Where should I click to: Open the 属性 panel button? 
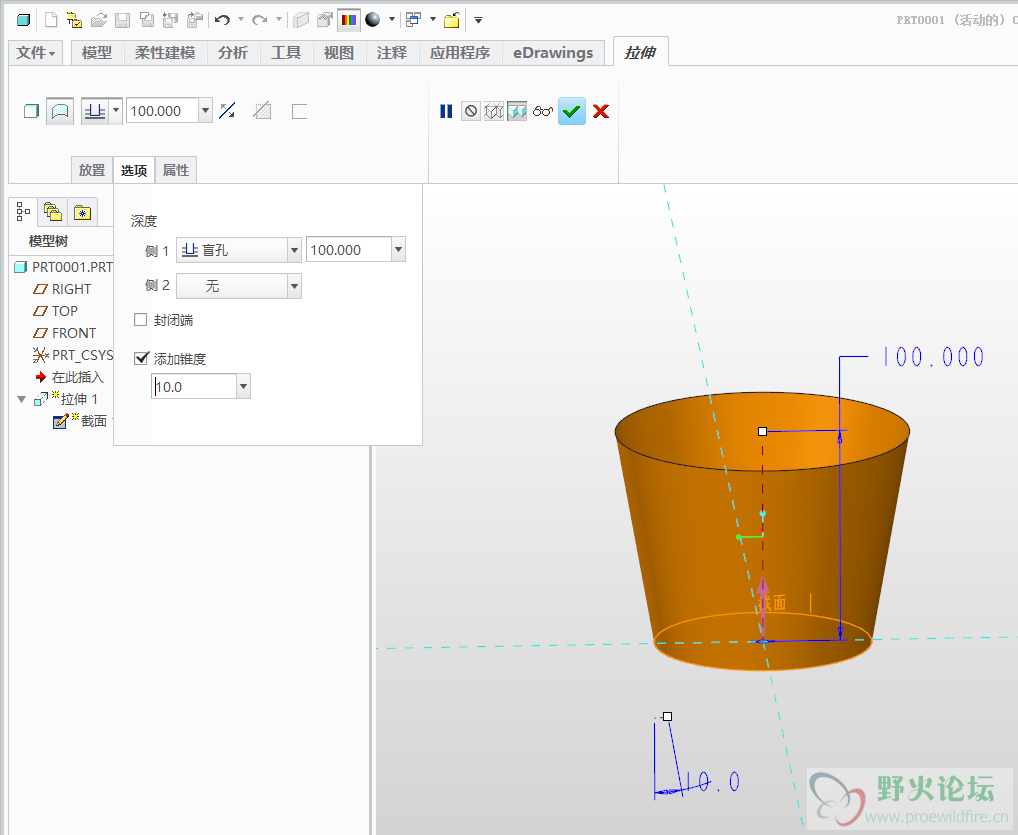point(176,170)
